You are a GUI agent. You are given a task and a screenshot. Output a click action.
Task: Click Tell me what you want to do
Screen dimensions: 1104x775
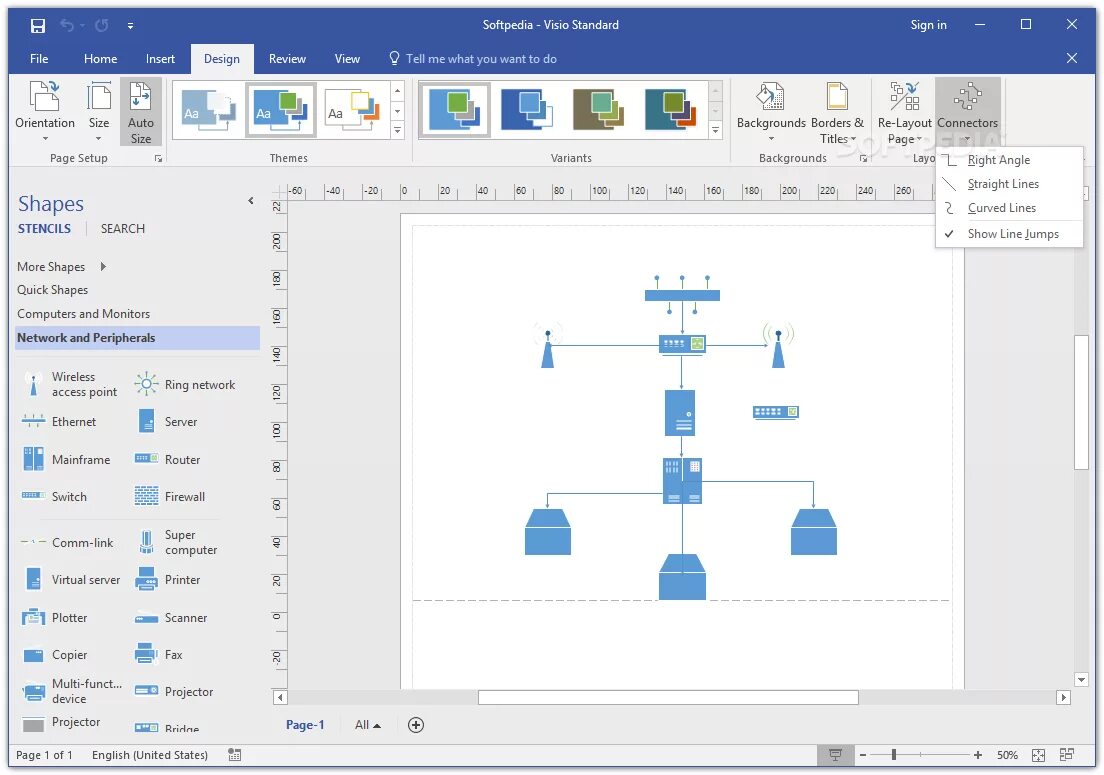click(473, 59)
